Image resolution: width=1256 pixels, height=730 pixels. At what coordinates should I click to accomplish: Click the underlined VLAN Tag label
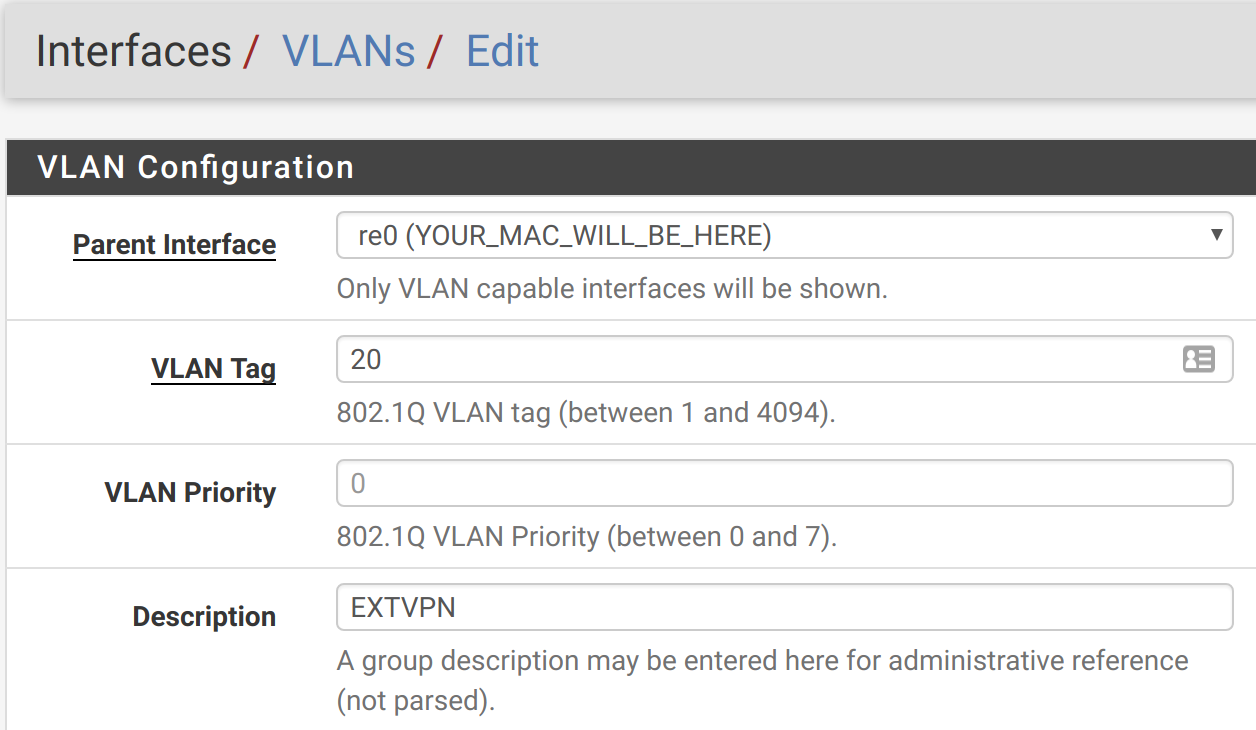213,368
